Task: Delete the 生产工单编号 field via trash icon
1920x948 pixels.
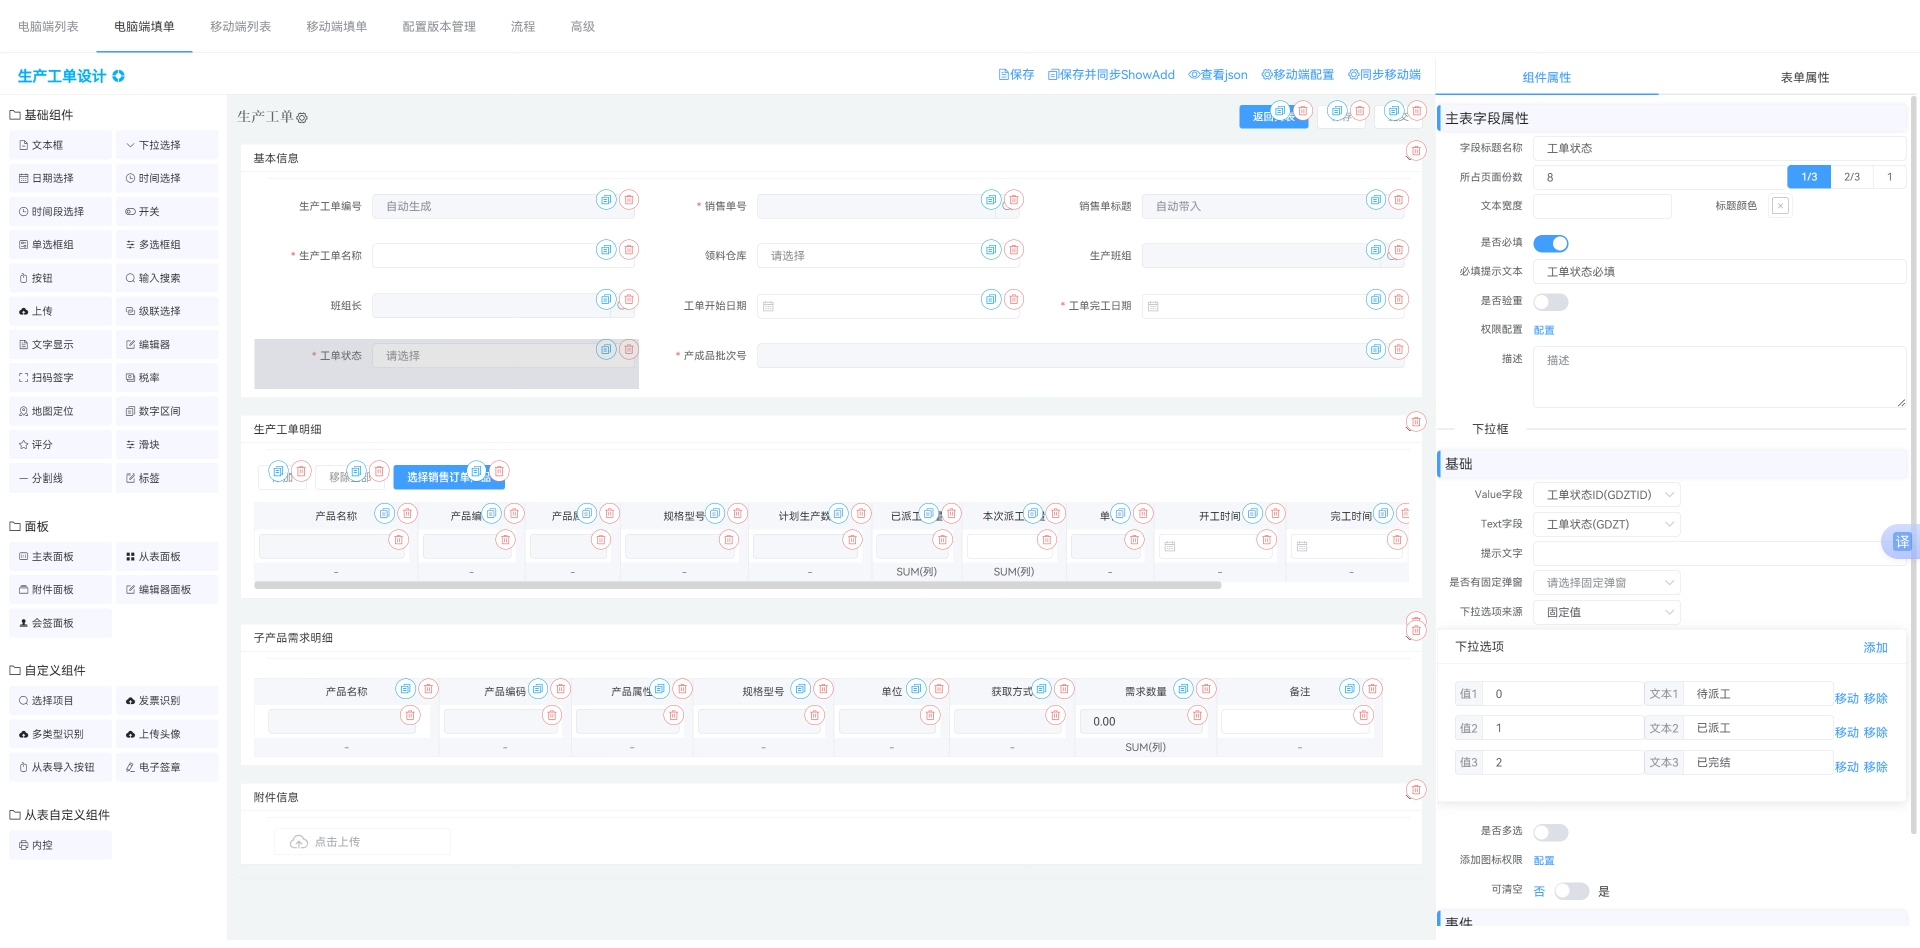Action: (x=629, y=200)
